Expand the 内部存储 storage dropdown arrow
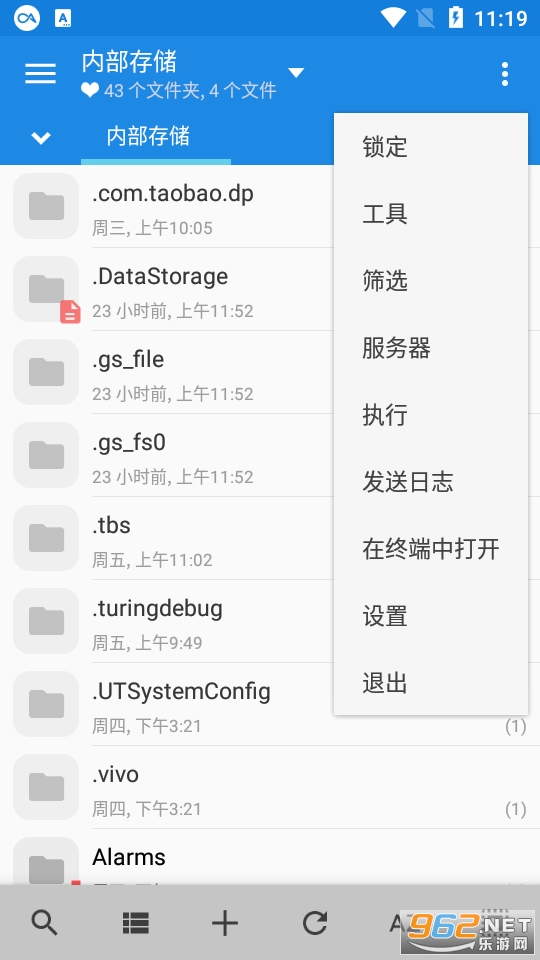 tap(296, 73)
